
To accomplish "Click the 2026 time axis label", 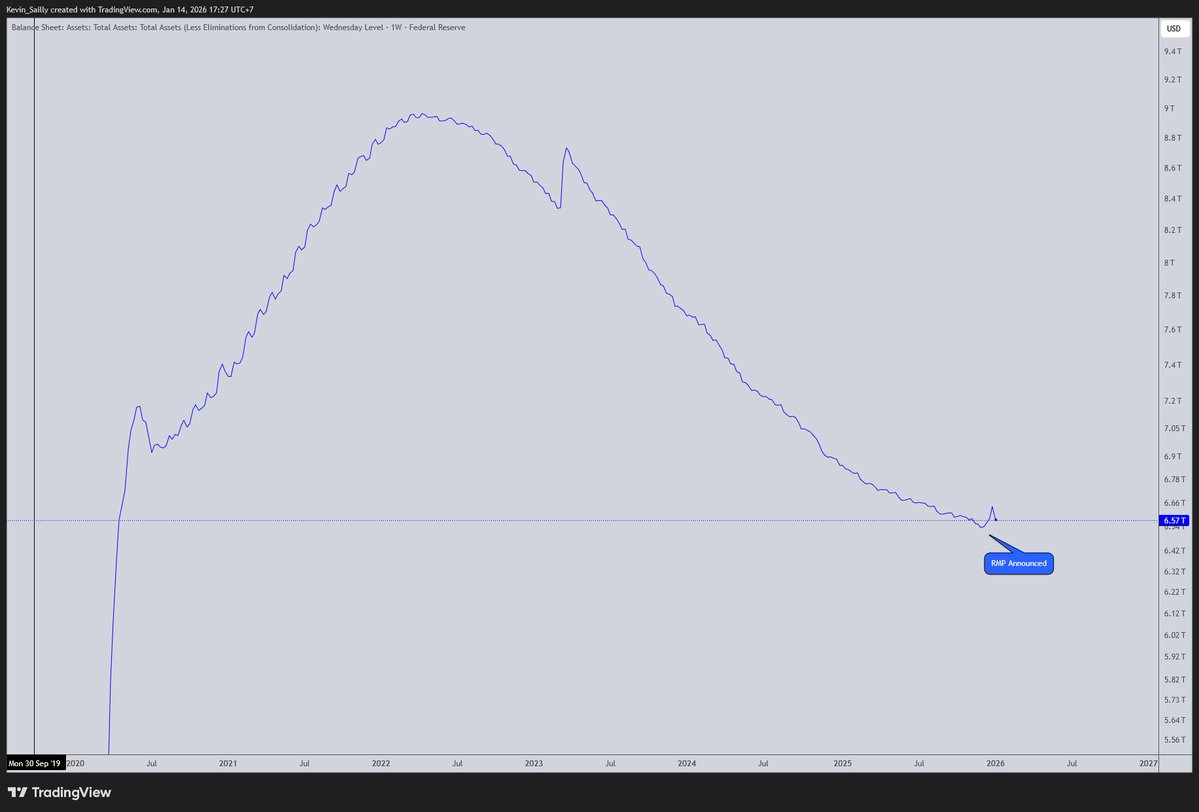I will 995,763.
